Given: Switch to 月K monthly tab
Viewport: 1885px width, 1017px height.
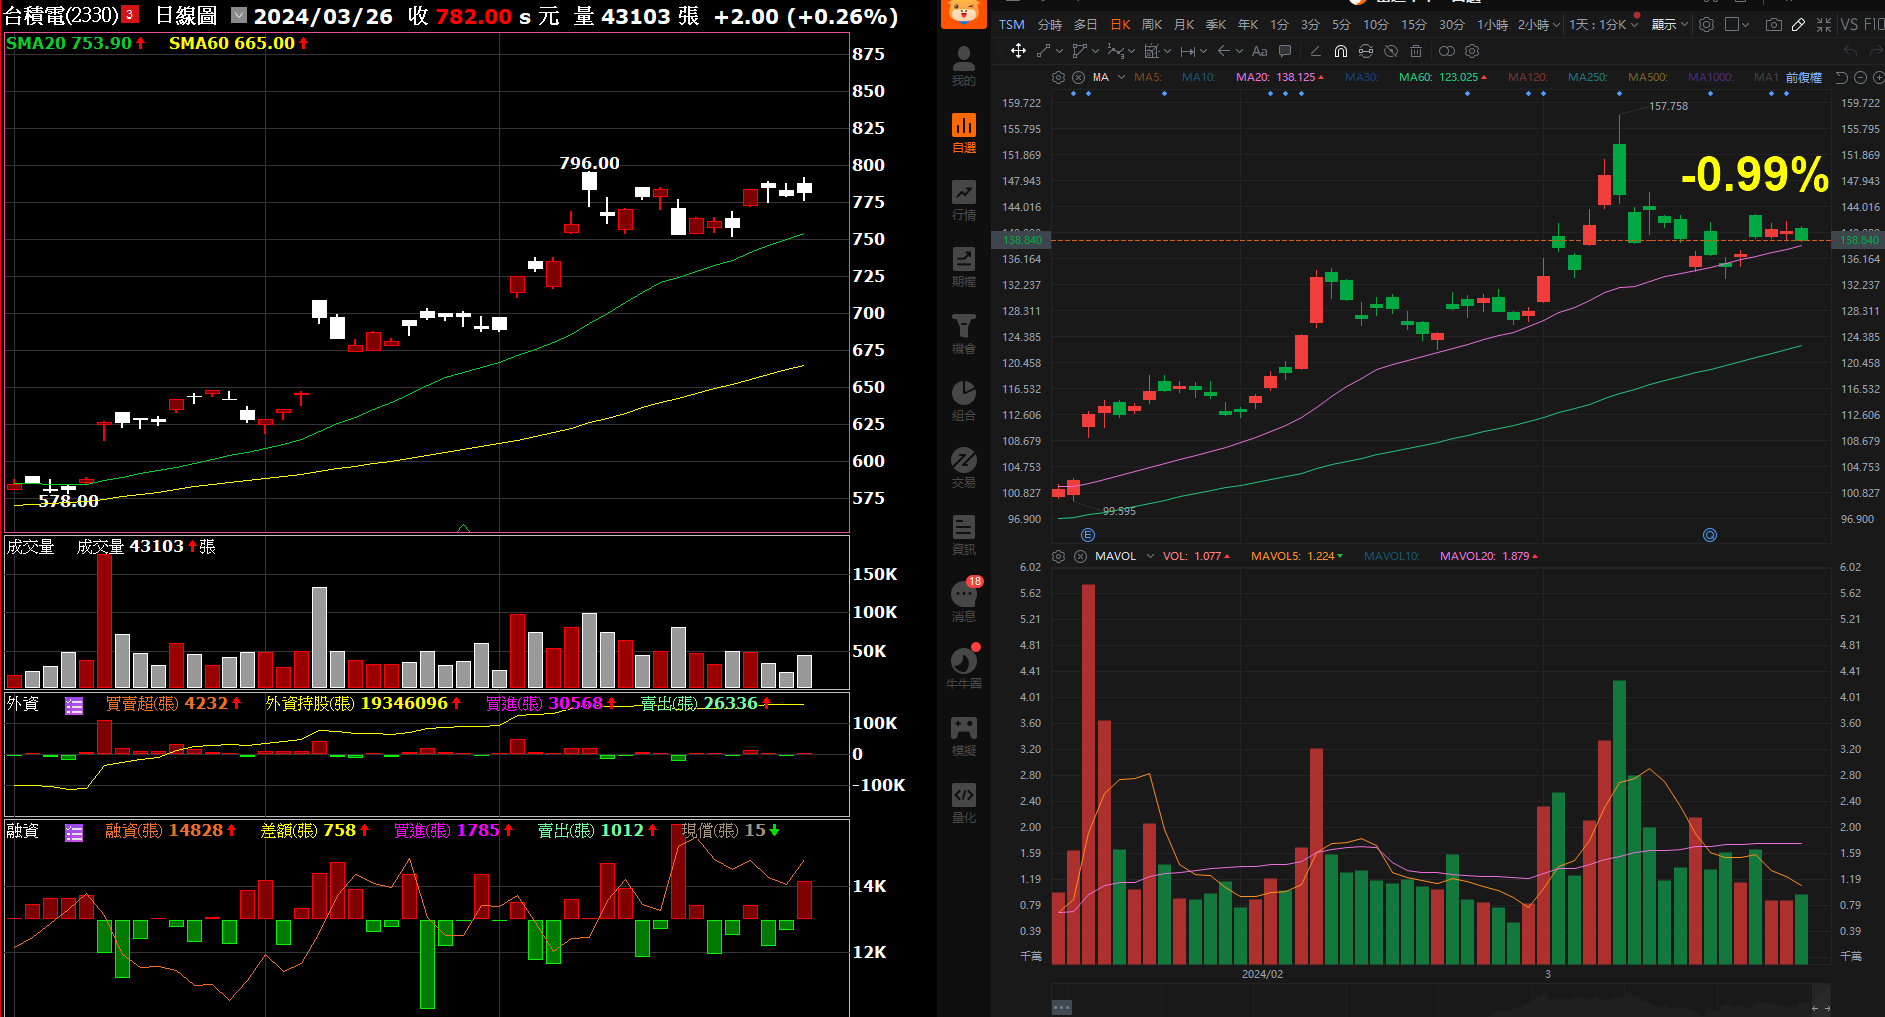Looking at the screenshot, I should (1184, 24).
